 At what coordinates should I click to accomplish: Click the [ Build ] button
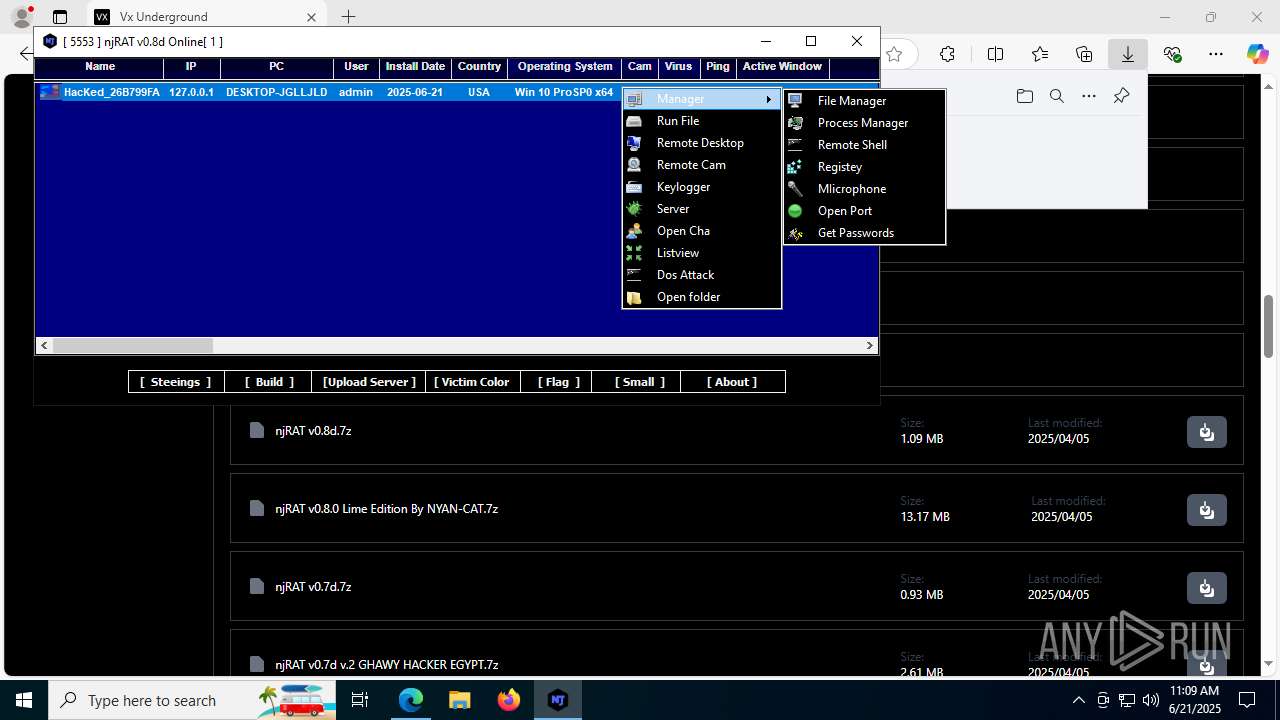pos(268,382)
